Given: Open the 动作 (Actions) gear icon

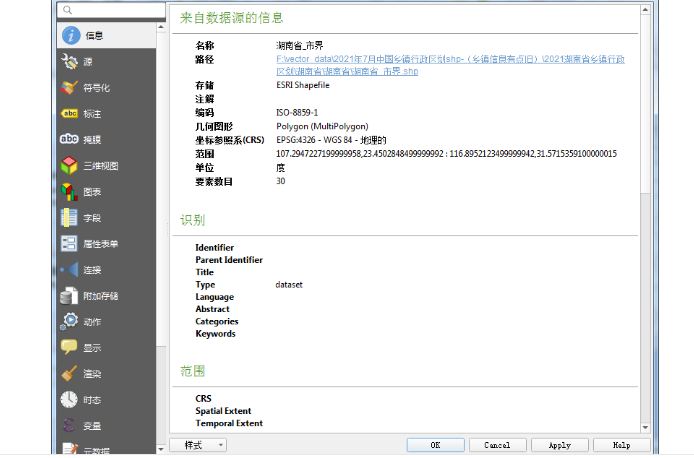Looking at the screenshot, I should tap(69, 322).
